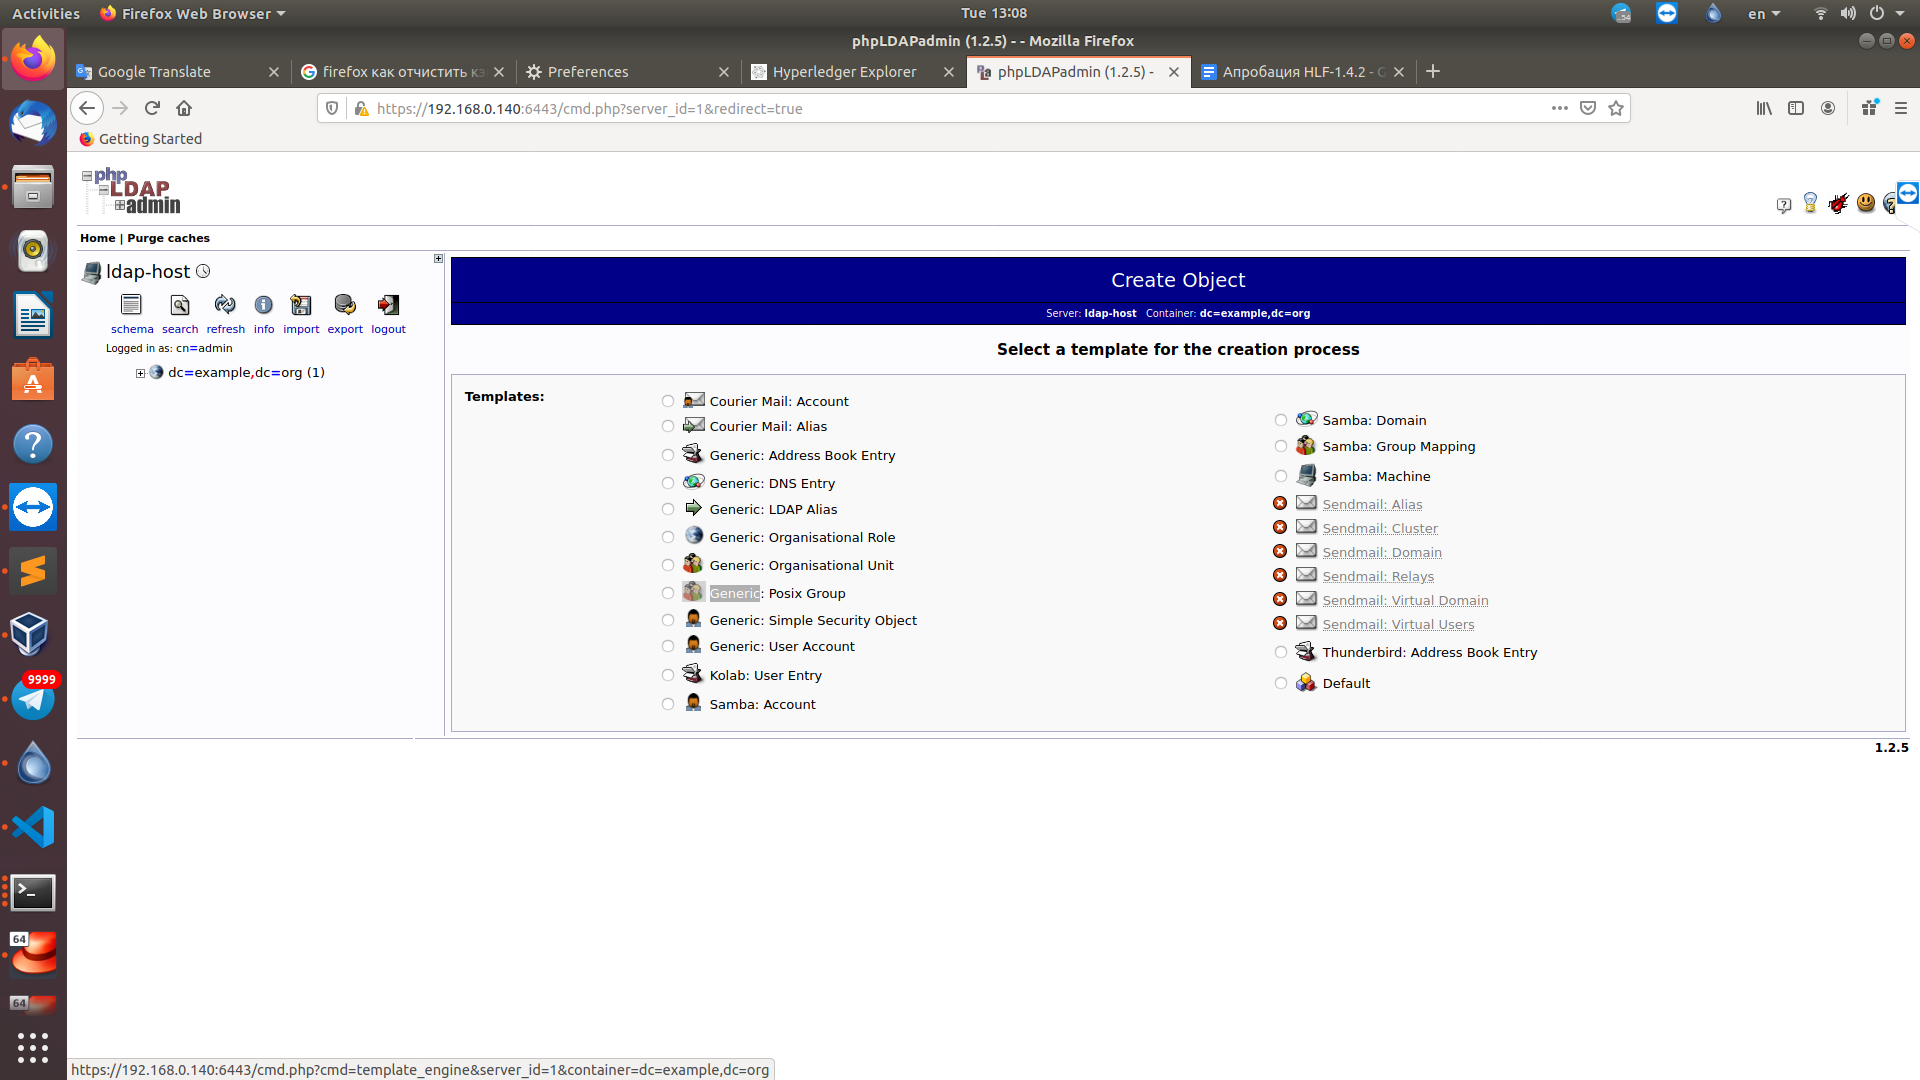Click the refresh tree icon
This screenshot has width=1920, height=1080.
point(225,305)
